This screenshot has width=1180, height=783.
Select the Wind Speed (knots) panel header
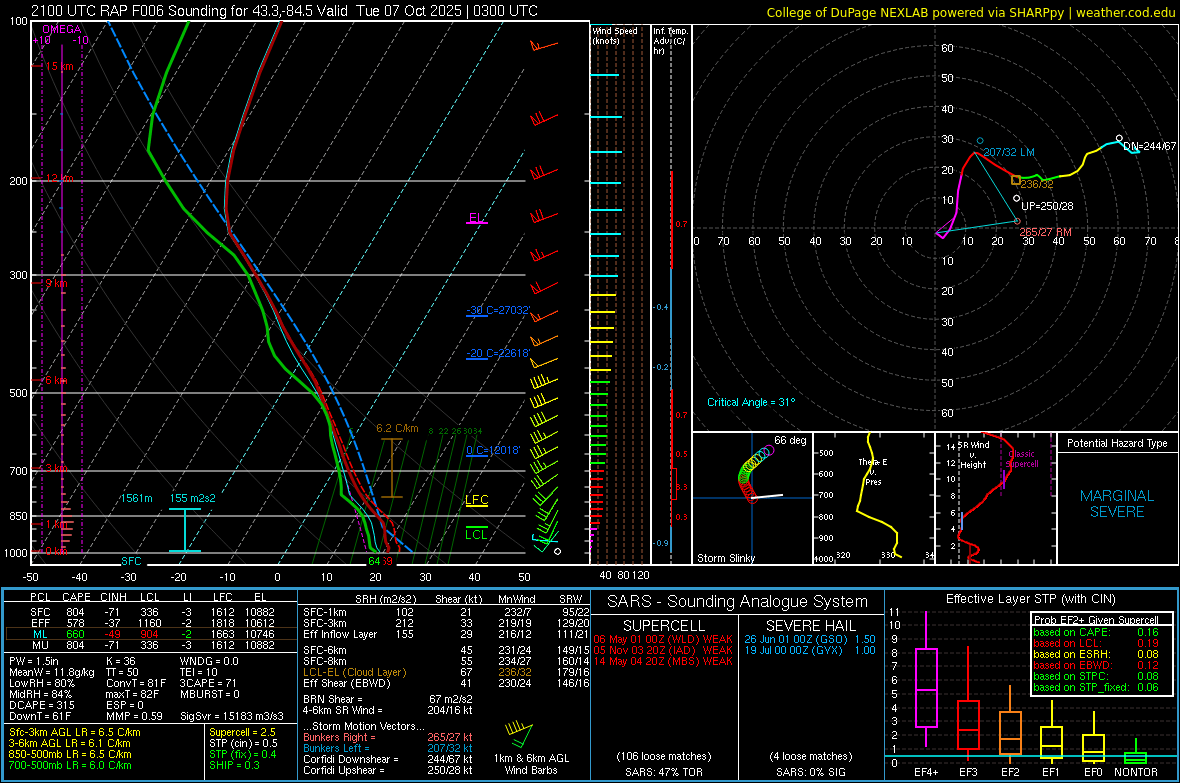(x=615, y=35)
